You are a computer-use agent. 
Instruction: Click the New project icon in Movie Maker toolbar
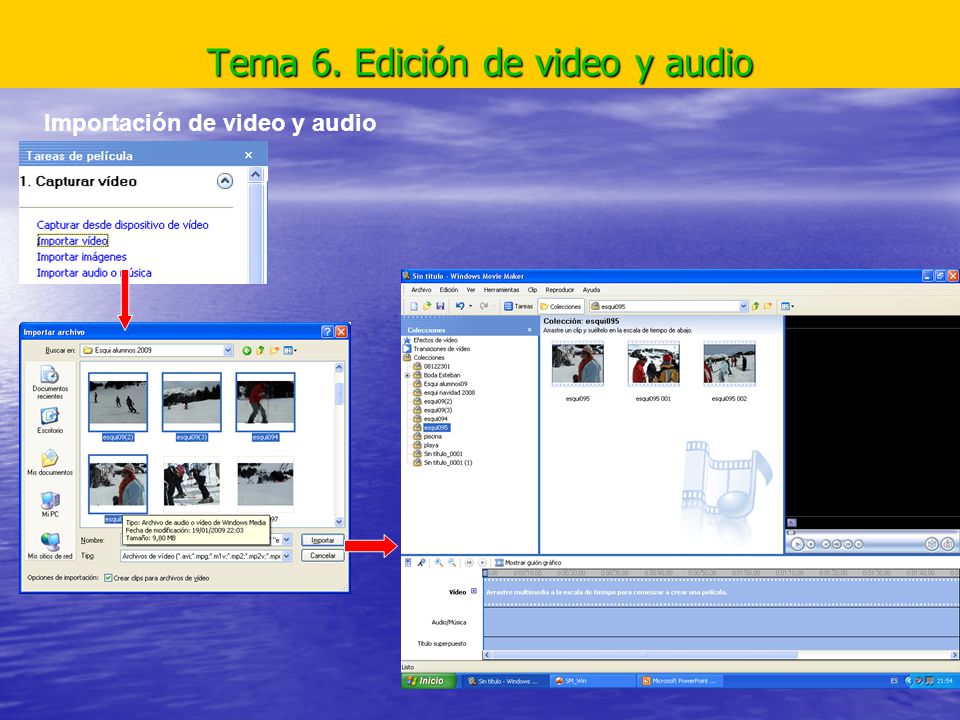[414, 306]
